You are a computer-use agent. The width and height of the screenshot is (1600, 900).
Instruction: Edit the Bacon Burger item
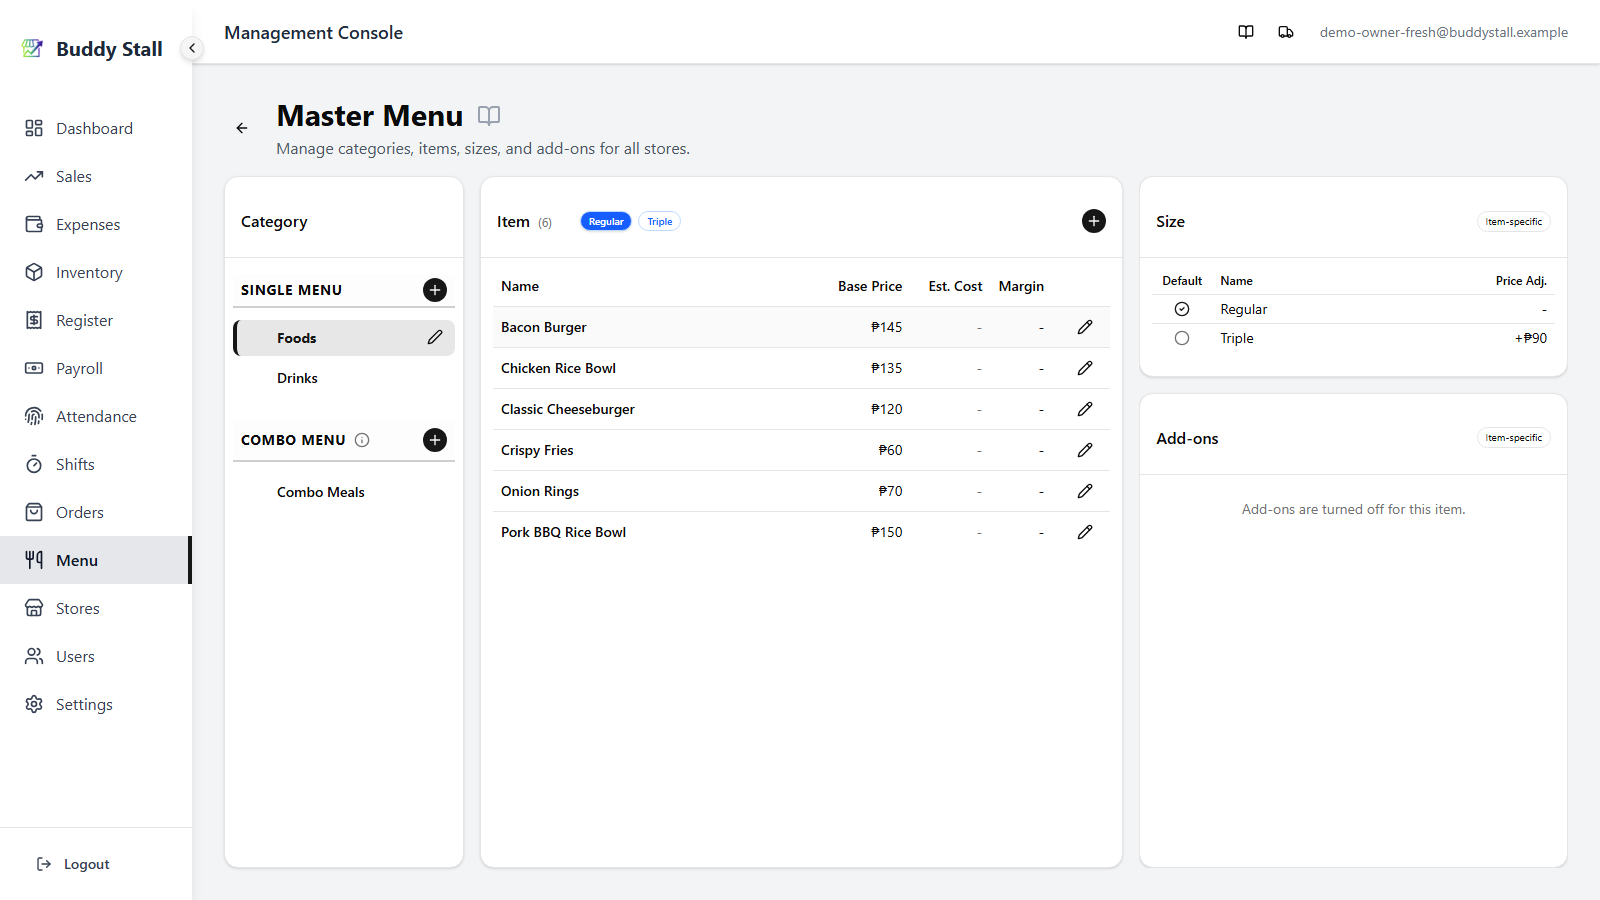(x=1085, y=327)
